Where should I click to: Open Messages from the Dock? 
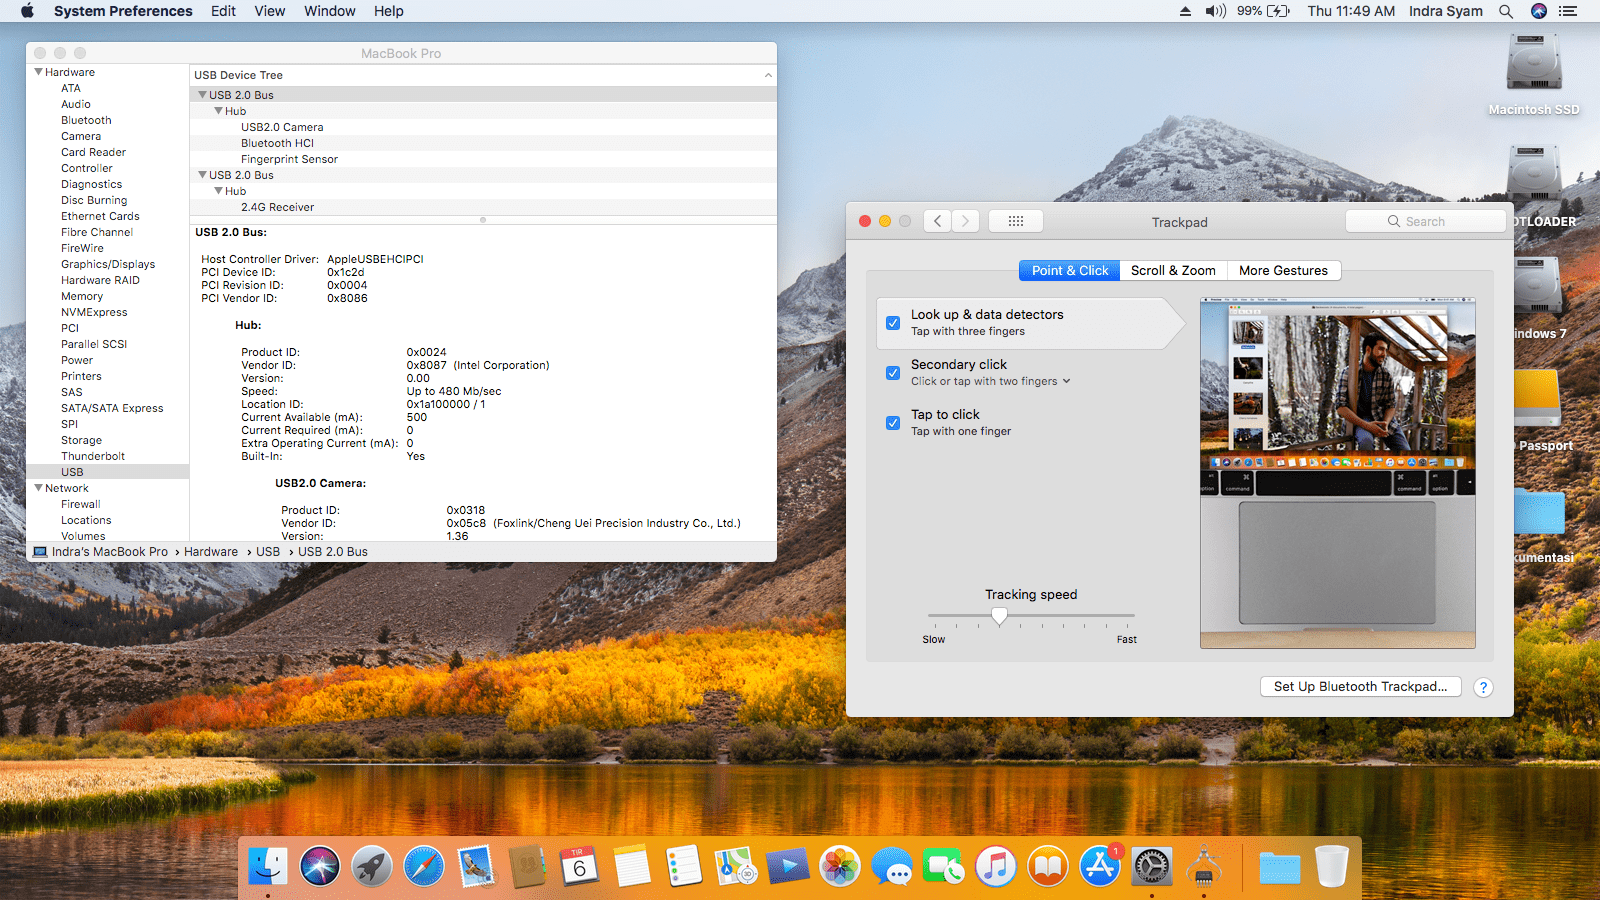point(892,866)
